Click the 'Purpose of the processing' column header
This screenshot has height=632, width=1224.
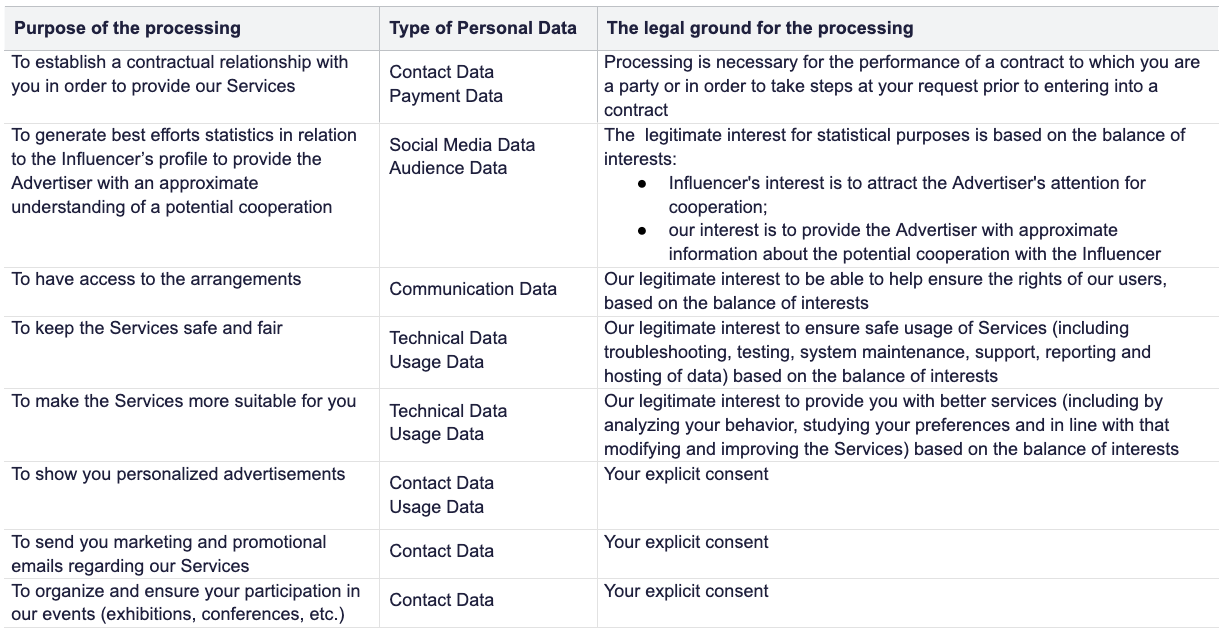[127, 28]
